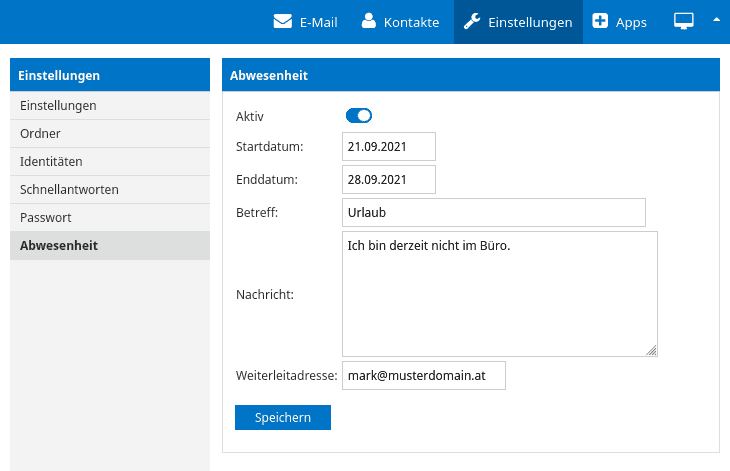Click the Enddatum date field
Screen dimensions: 730x471
pos(389,180)
